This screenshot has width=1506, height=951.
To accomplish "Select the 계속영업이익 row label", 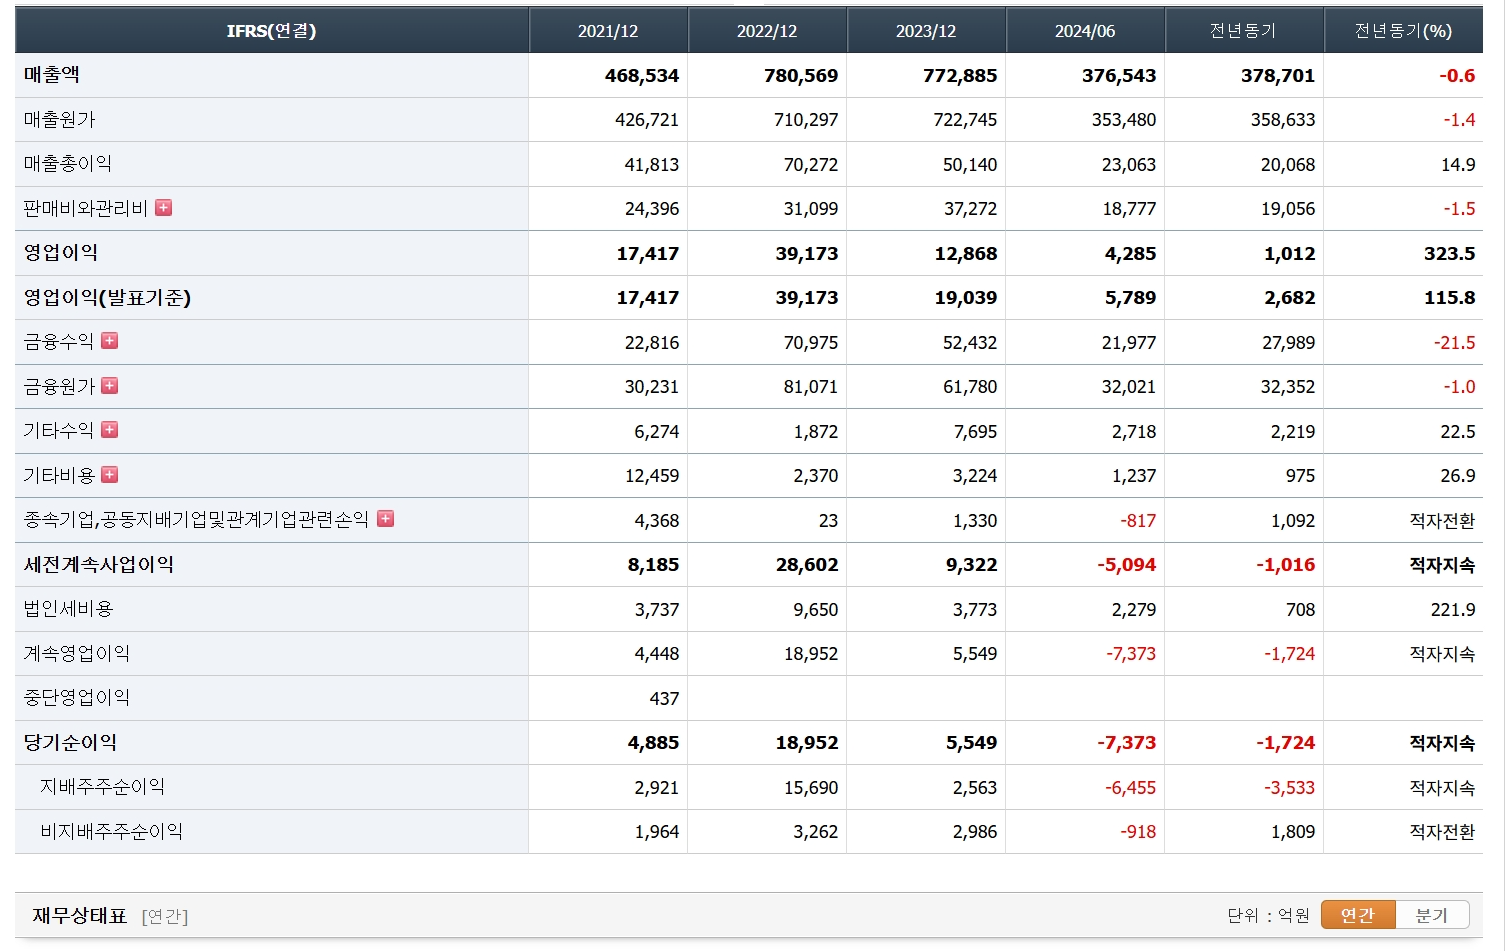I will (77, 654).
